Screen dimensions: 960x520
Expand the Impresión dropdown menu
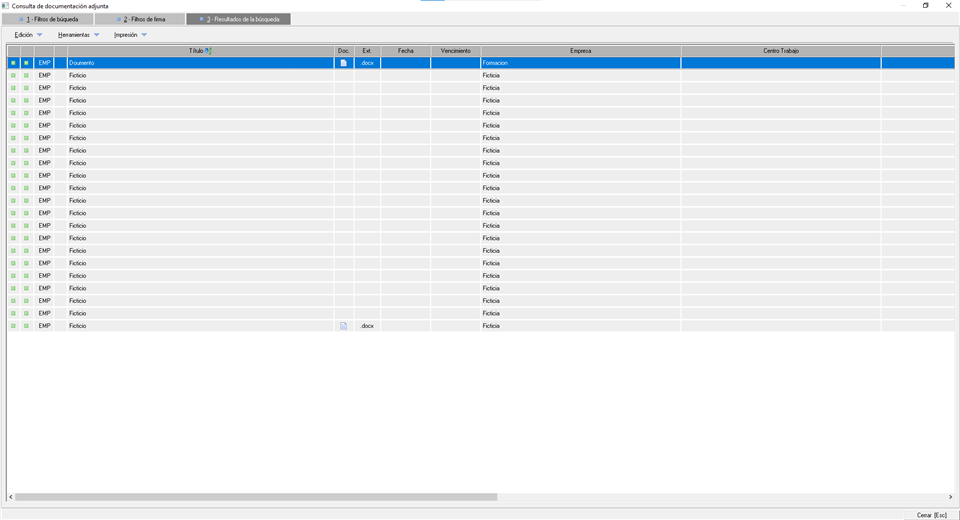[x=130, y=35]
